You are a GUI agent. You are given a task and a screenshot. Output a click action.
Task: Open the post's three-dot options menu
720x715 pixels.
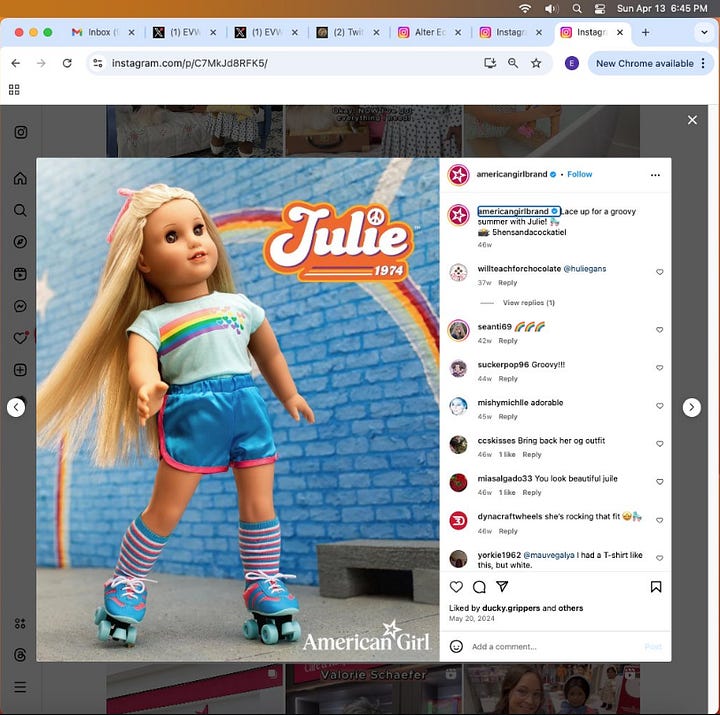655,175
